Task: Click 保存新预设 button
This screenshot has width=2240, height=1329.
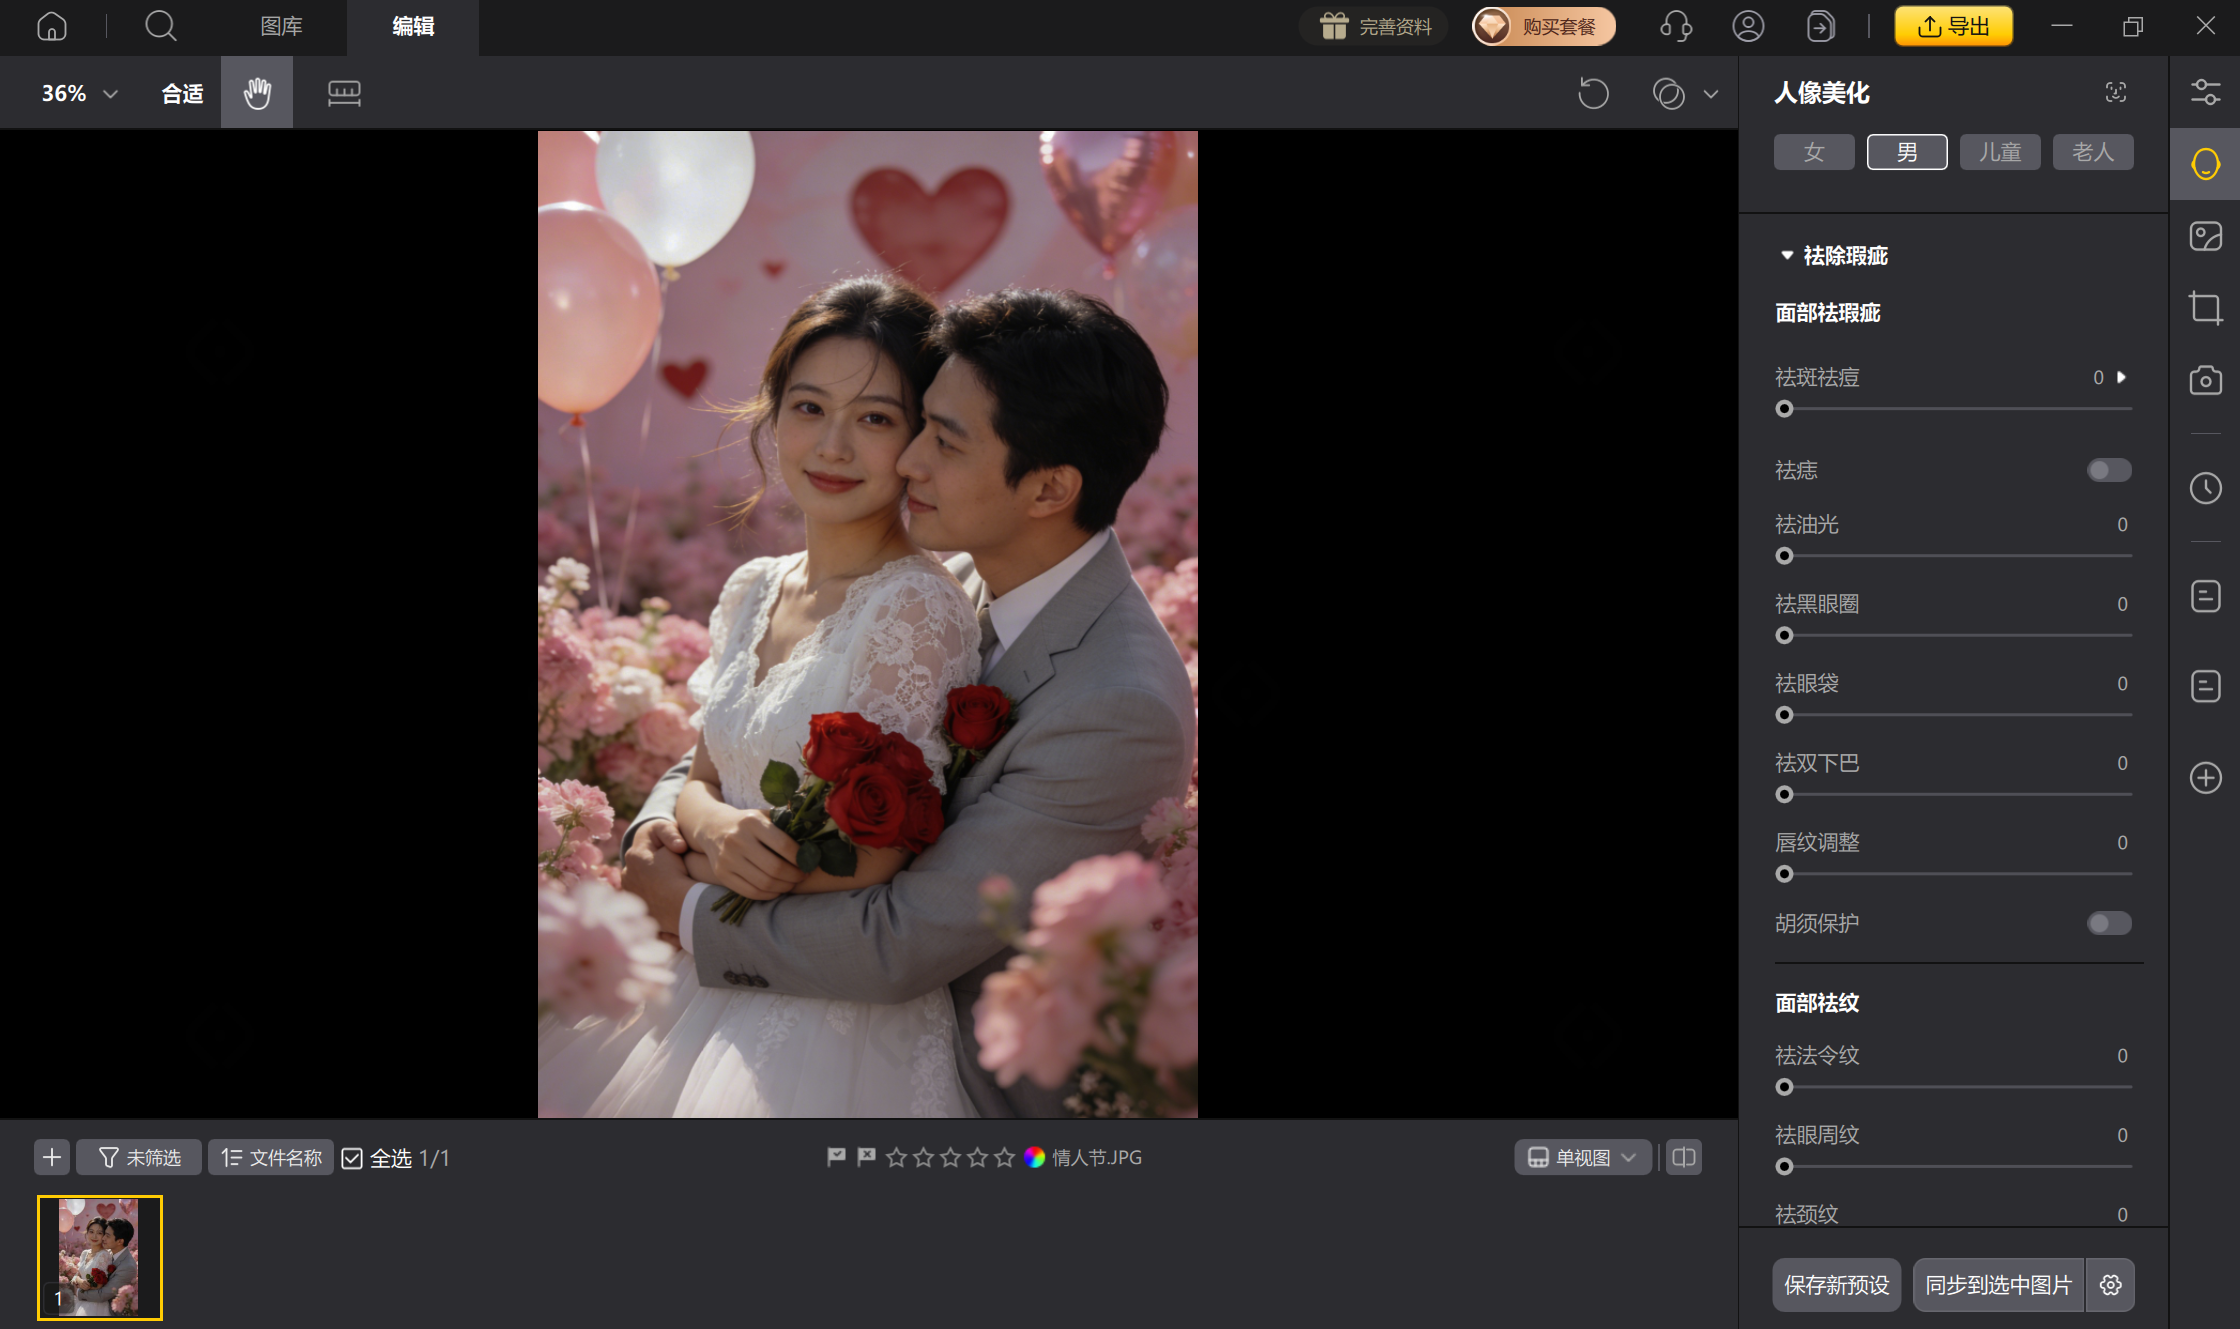Action: [1836, 1285]
